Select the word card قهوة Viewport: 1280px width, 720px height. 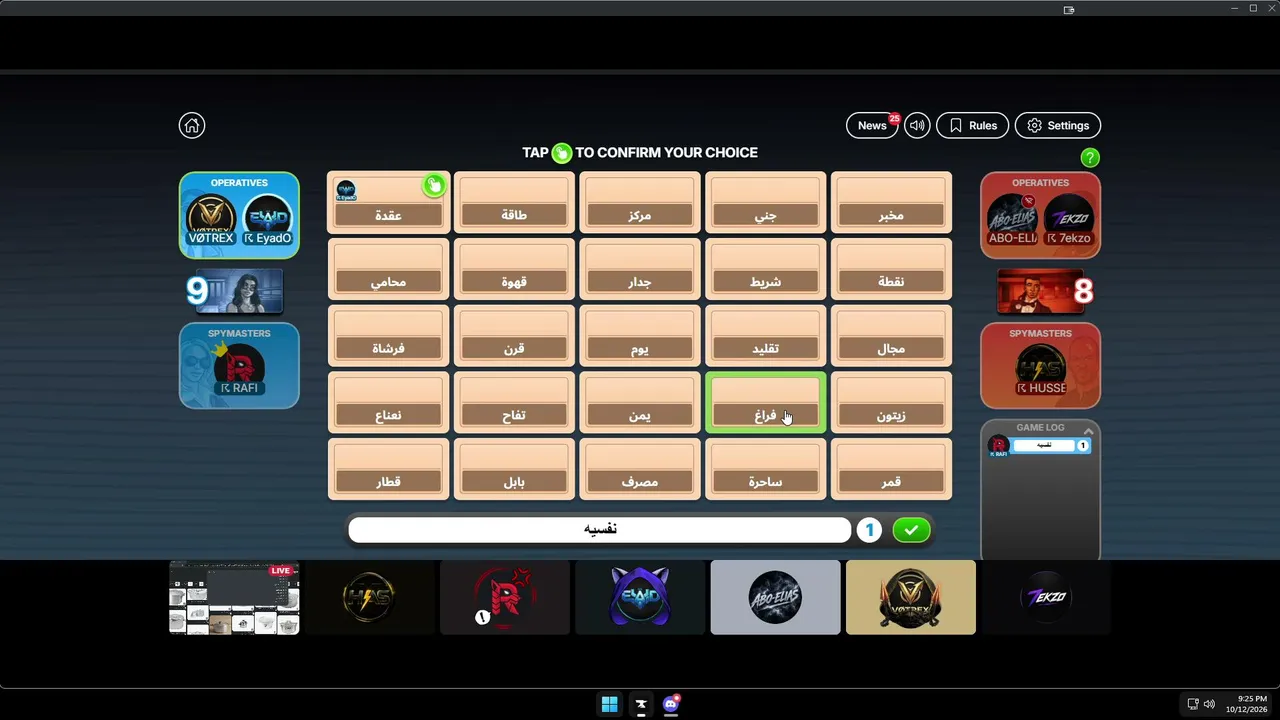[514, 269]
